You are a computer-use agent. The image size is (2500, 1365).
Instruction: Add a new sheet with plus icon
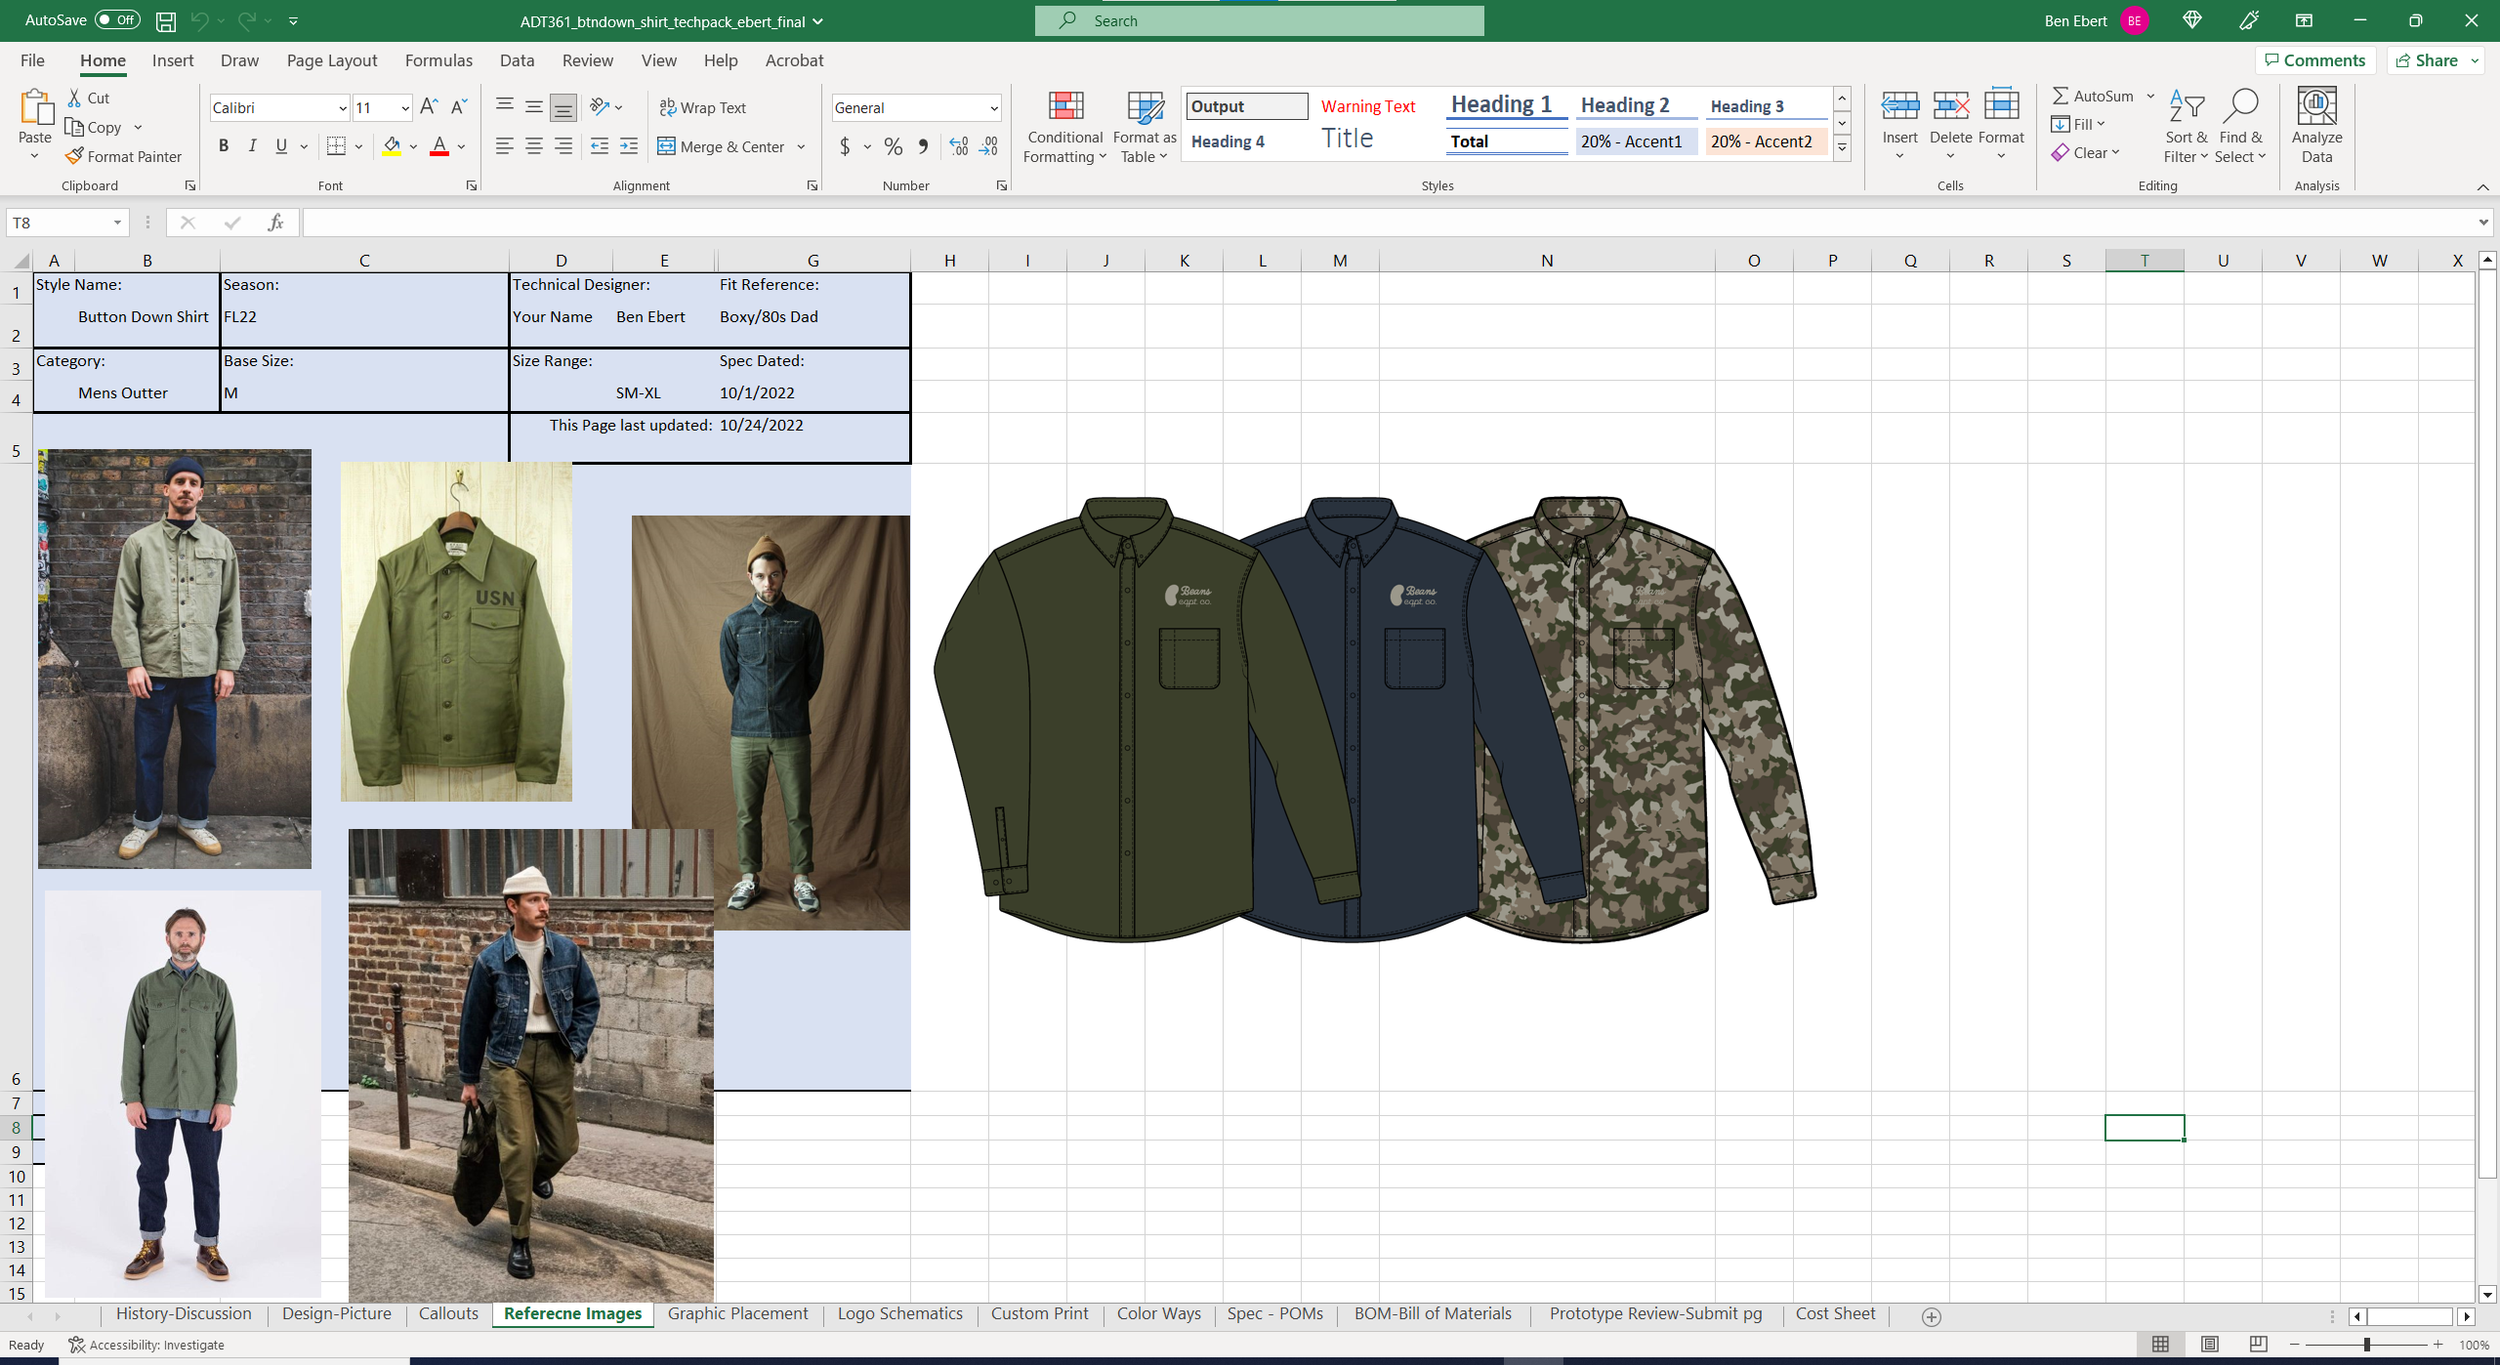click(x=1931, y=1317)
